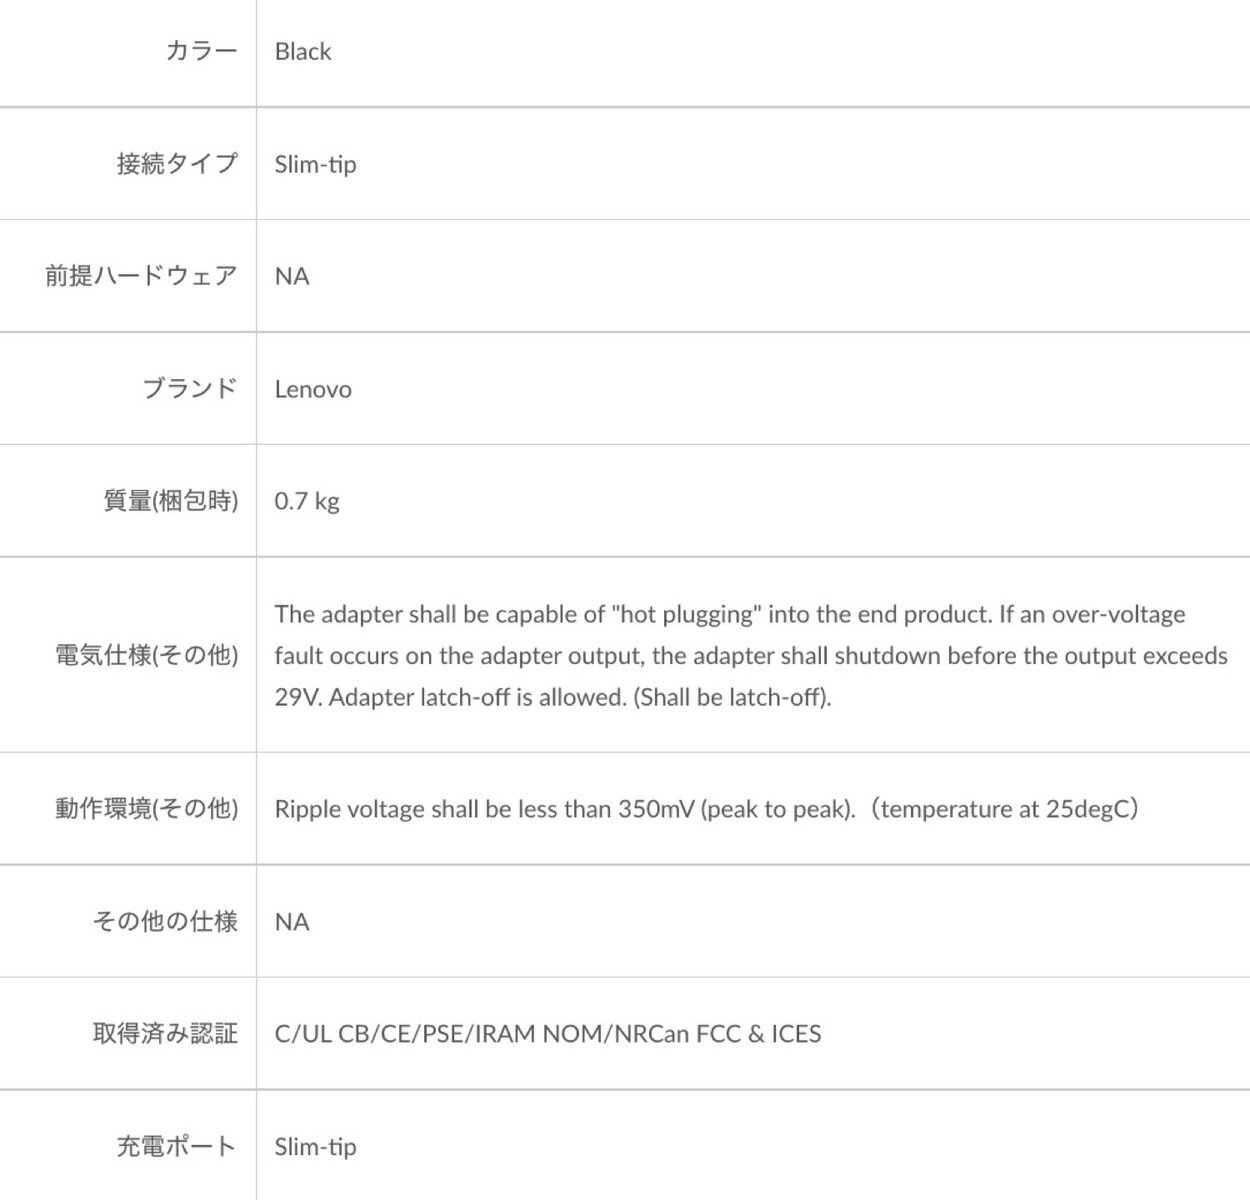Click the 動作環境(その他) label
This screenshot has height=1200, width=1250.
point(147,809)
